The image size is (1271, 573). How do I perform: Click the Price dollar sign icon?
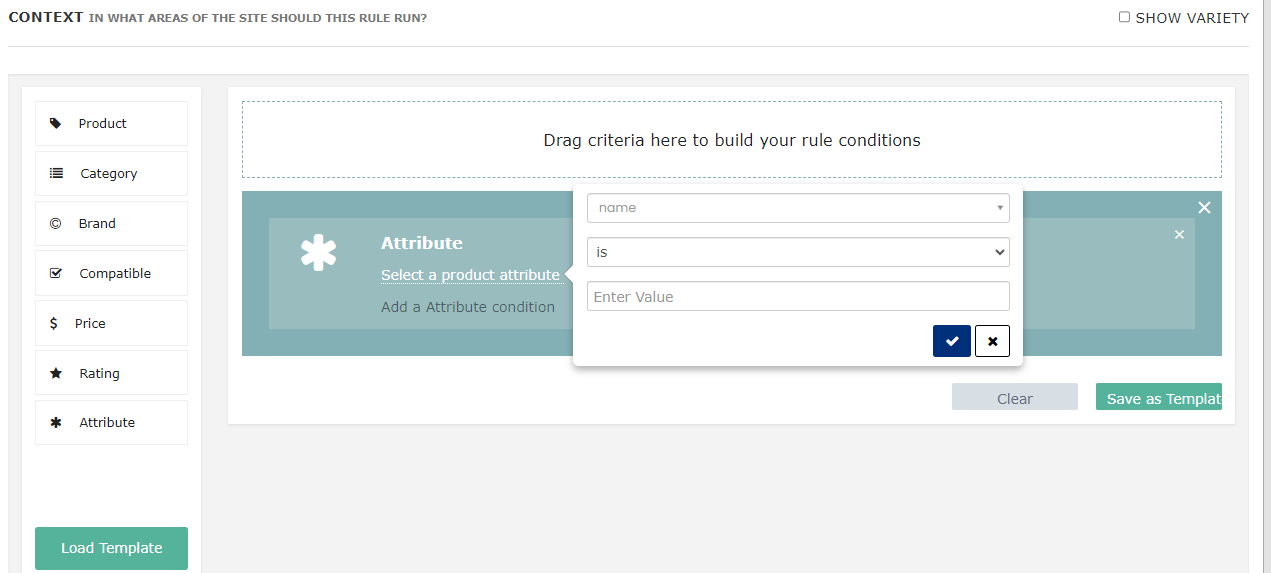tap(54, 323)
